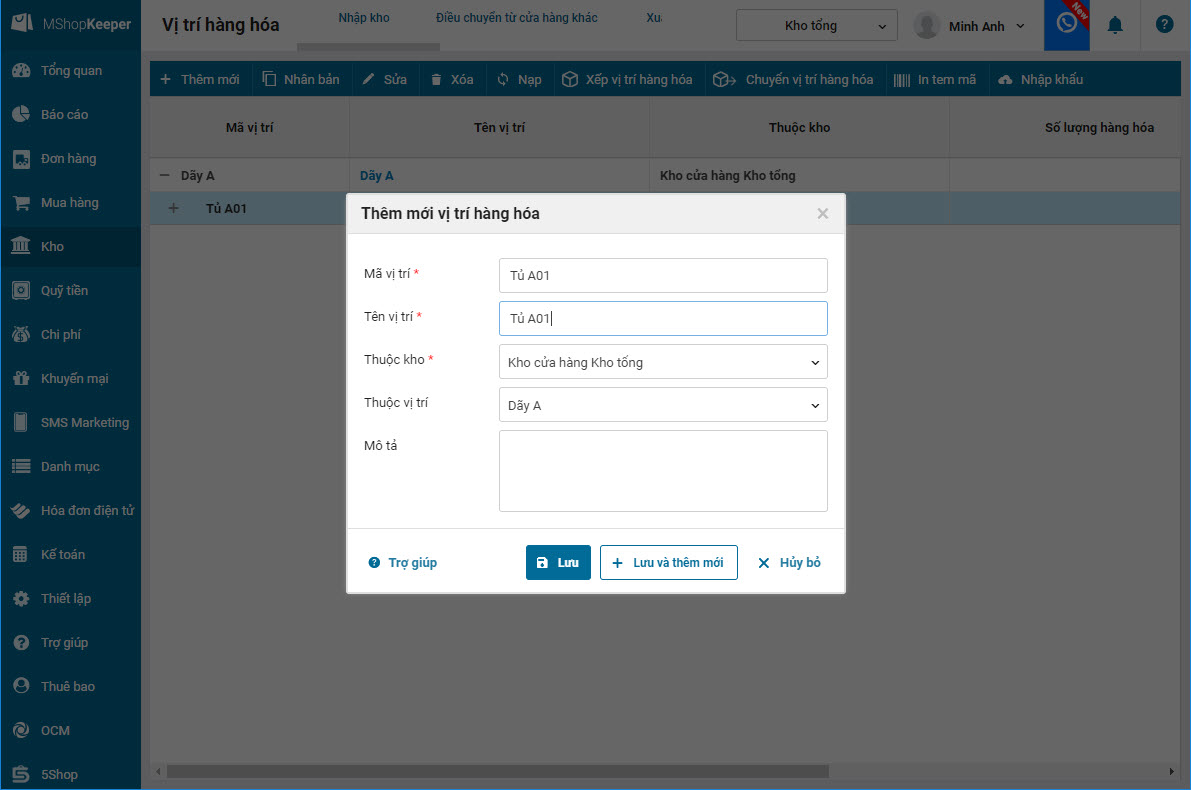Open Chi phí section
The width and height of the screenshot is (1191, 790).
point(70,335)
